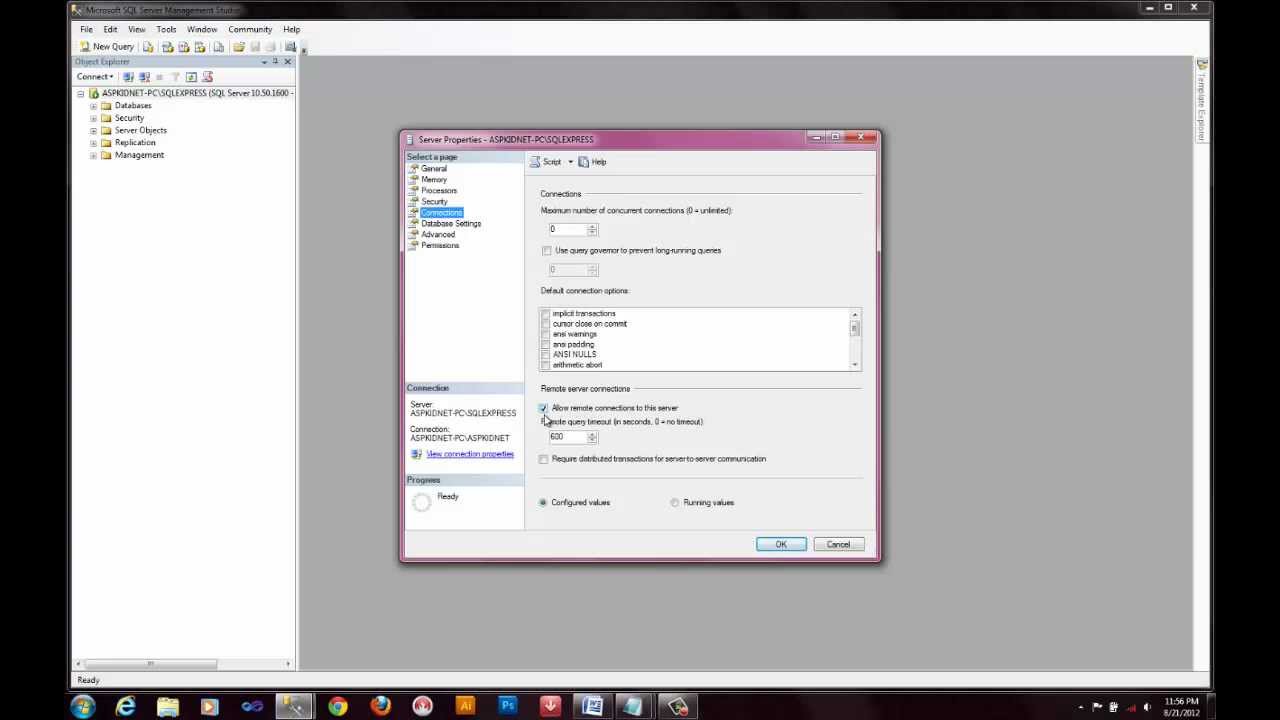This screenshot has height=720, width=1280.
Task: Click the system clock showing 11:56 PM
Action: [x=1181, y=702]
